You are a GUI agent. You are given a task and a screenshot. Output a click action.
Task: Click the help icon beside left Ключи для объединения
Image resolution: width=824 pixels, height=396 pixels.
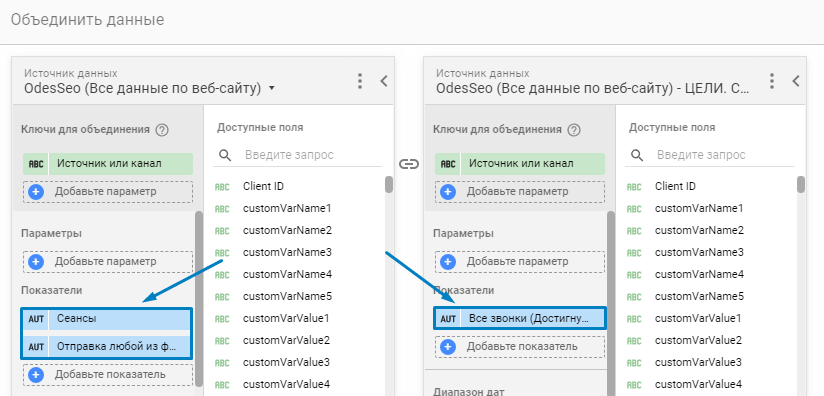162,130
